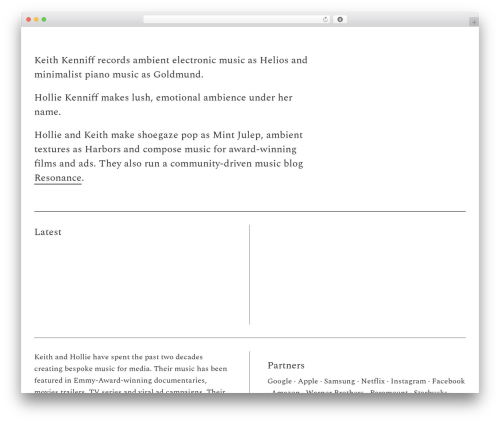Close the browser window with the red button
The width and height of the screenshot is (500, 423).
coord(29,19)
